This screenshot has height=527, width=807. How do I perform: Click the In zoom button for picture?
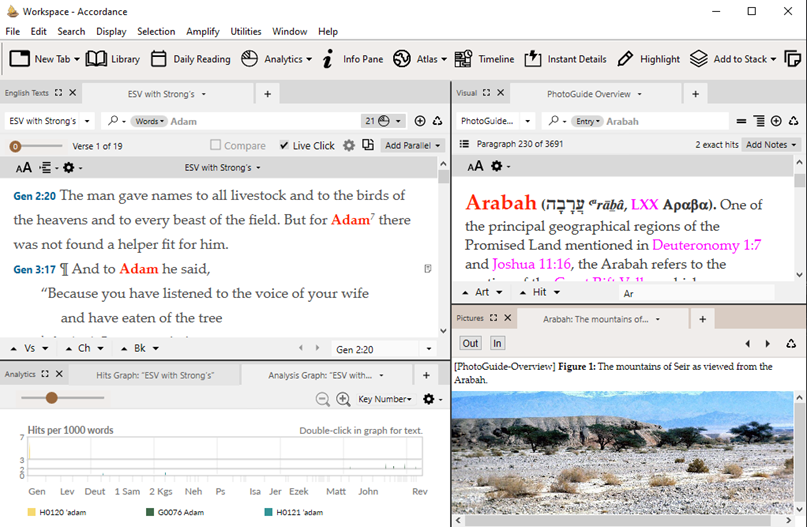[497, 343]
